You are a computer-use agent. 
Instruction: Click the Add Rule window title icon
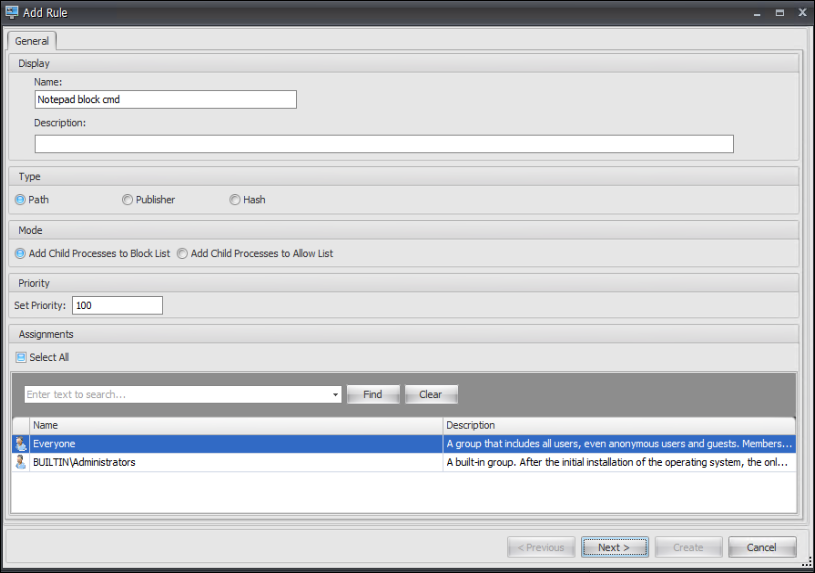click(11, 12)
